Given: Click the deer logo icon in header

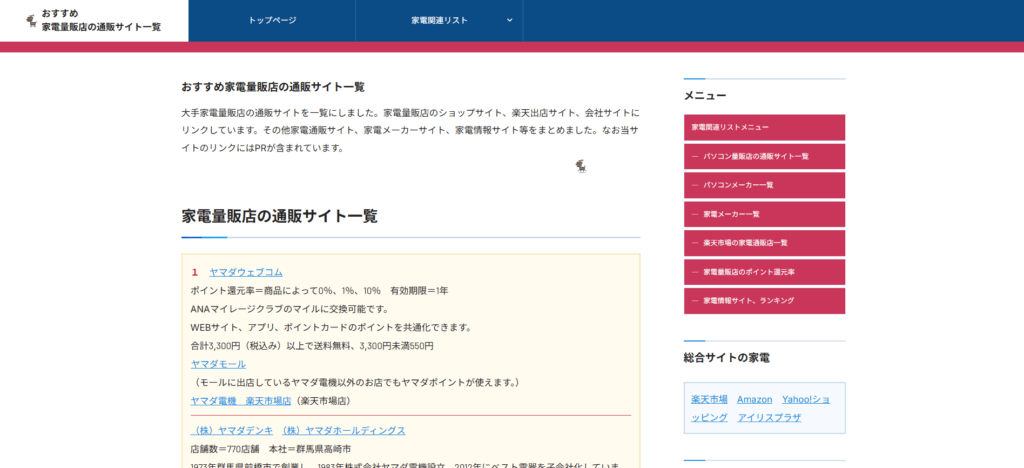Looking at the screenshot, I should coord(31,20).
